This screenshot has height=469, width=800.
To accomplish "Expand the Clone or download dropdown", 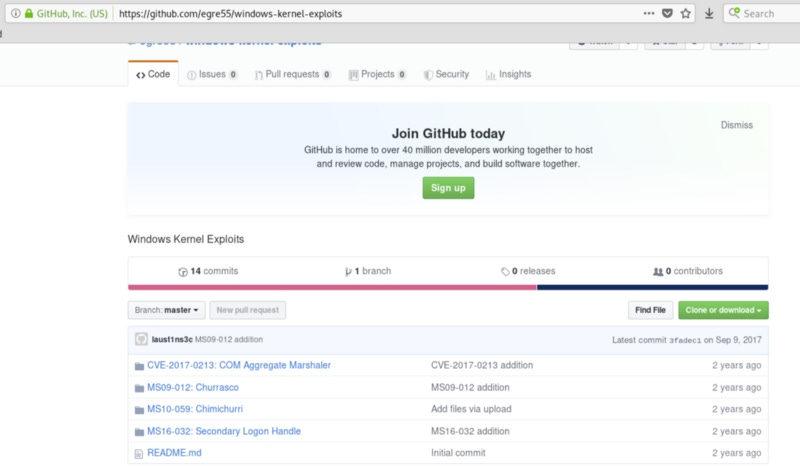I will click(x=723, y=310).
